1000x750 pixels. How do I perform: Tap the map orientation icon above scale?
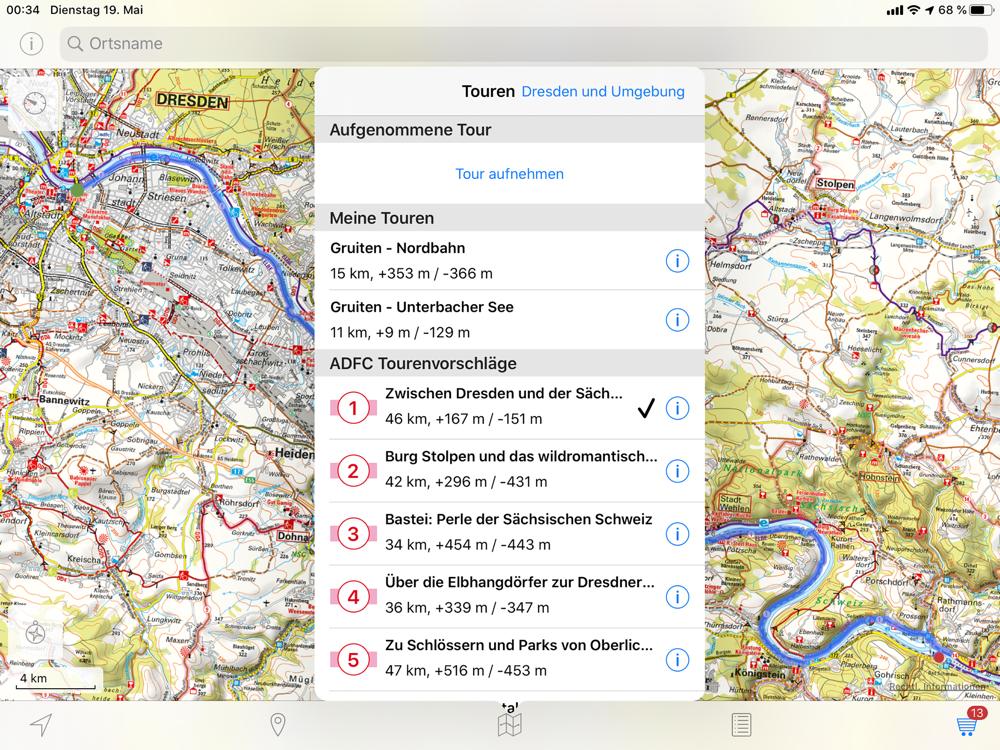point(35,633)
